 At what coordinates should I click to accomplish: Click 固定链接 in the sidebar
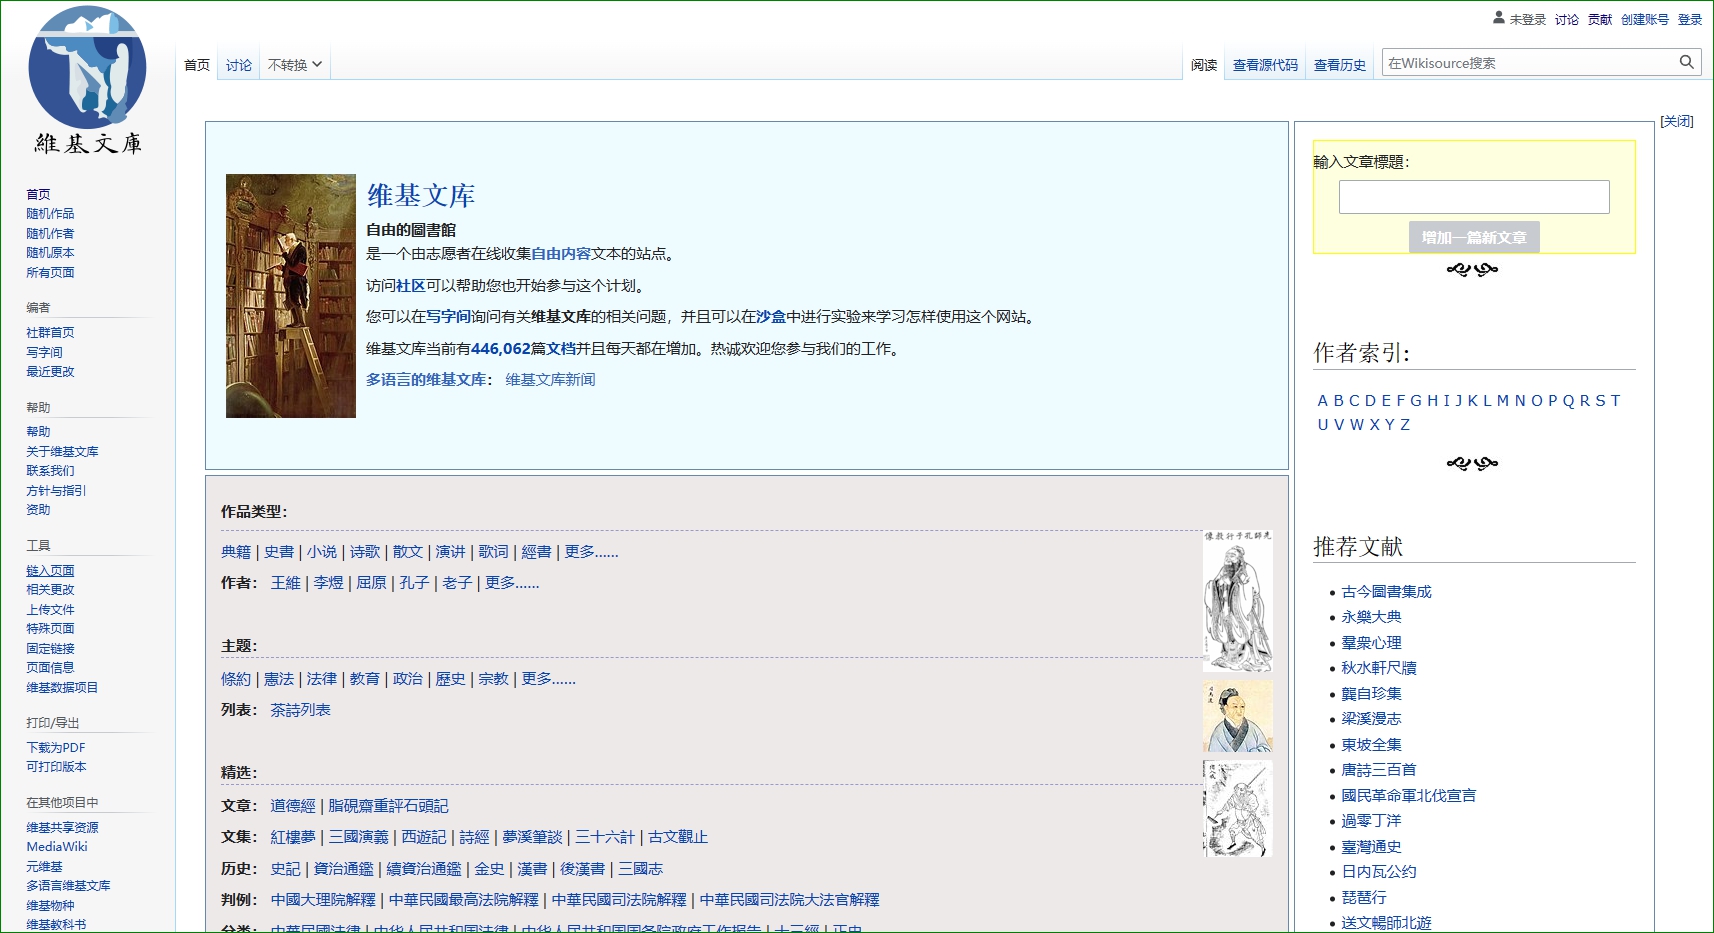pos(50,648)
